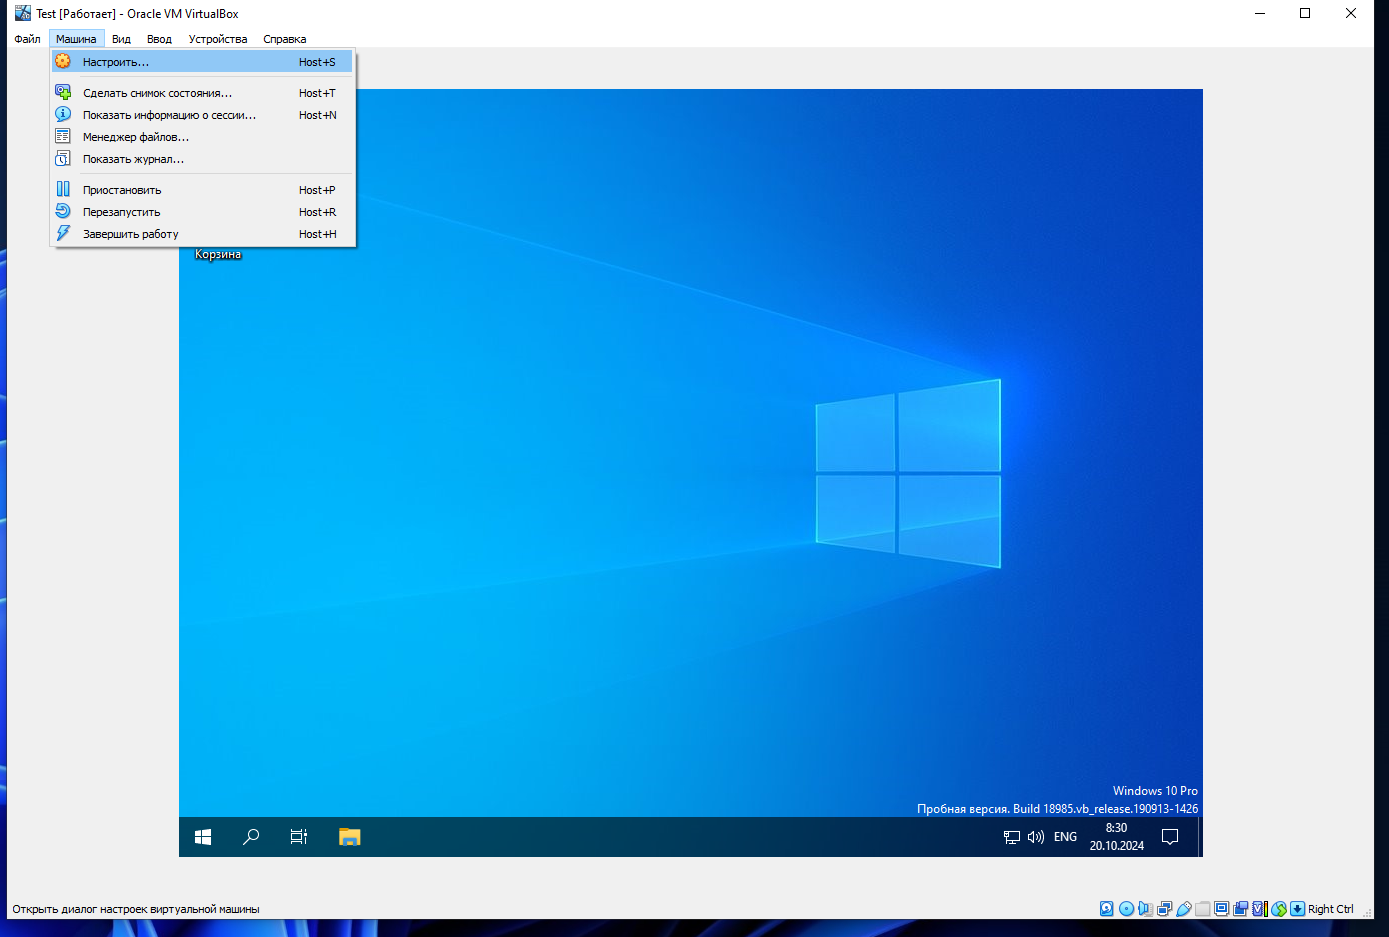Open the Файл menu
1389x937 pixels.
27,39
